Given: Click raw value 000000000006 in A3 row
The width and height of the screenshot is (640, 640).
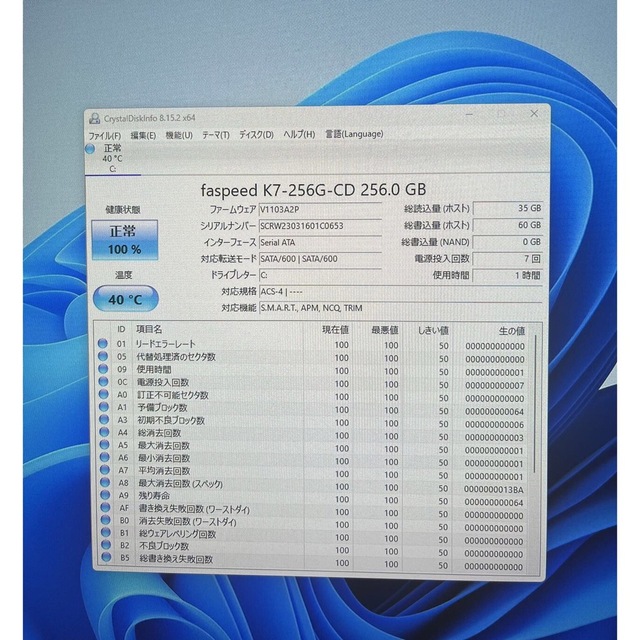Looking at the screenshot, I should [494, 424].
